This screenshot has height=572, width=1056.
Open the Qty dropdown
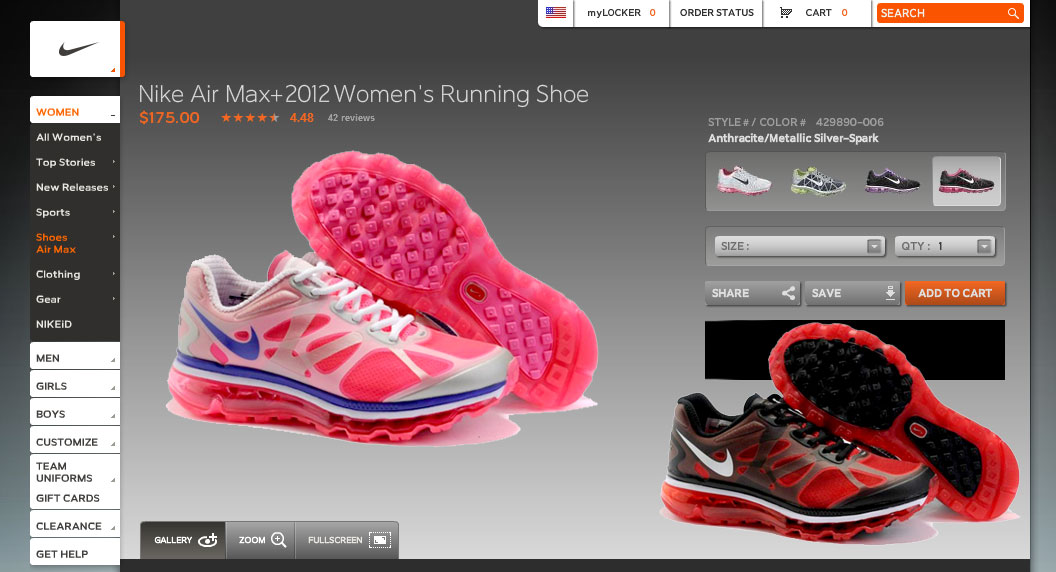pyautogui.click(x=944, y=246)
